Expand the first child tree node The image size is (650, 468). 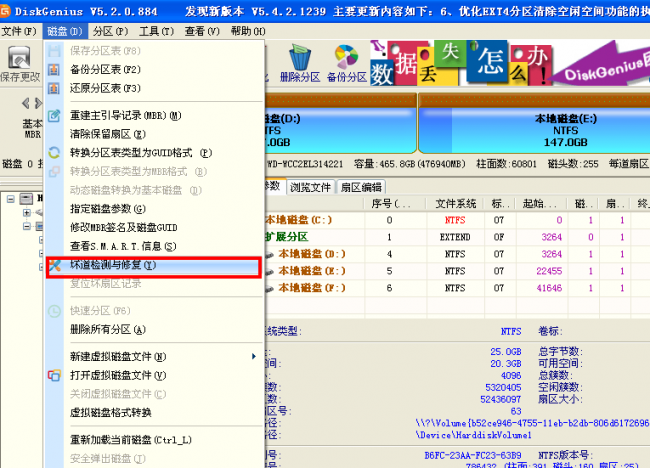pos(27,213)
